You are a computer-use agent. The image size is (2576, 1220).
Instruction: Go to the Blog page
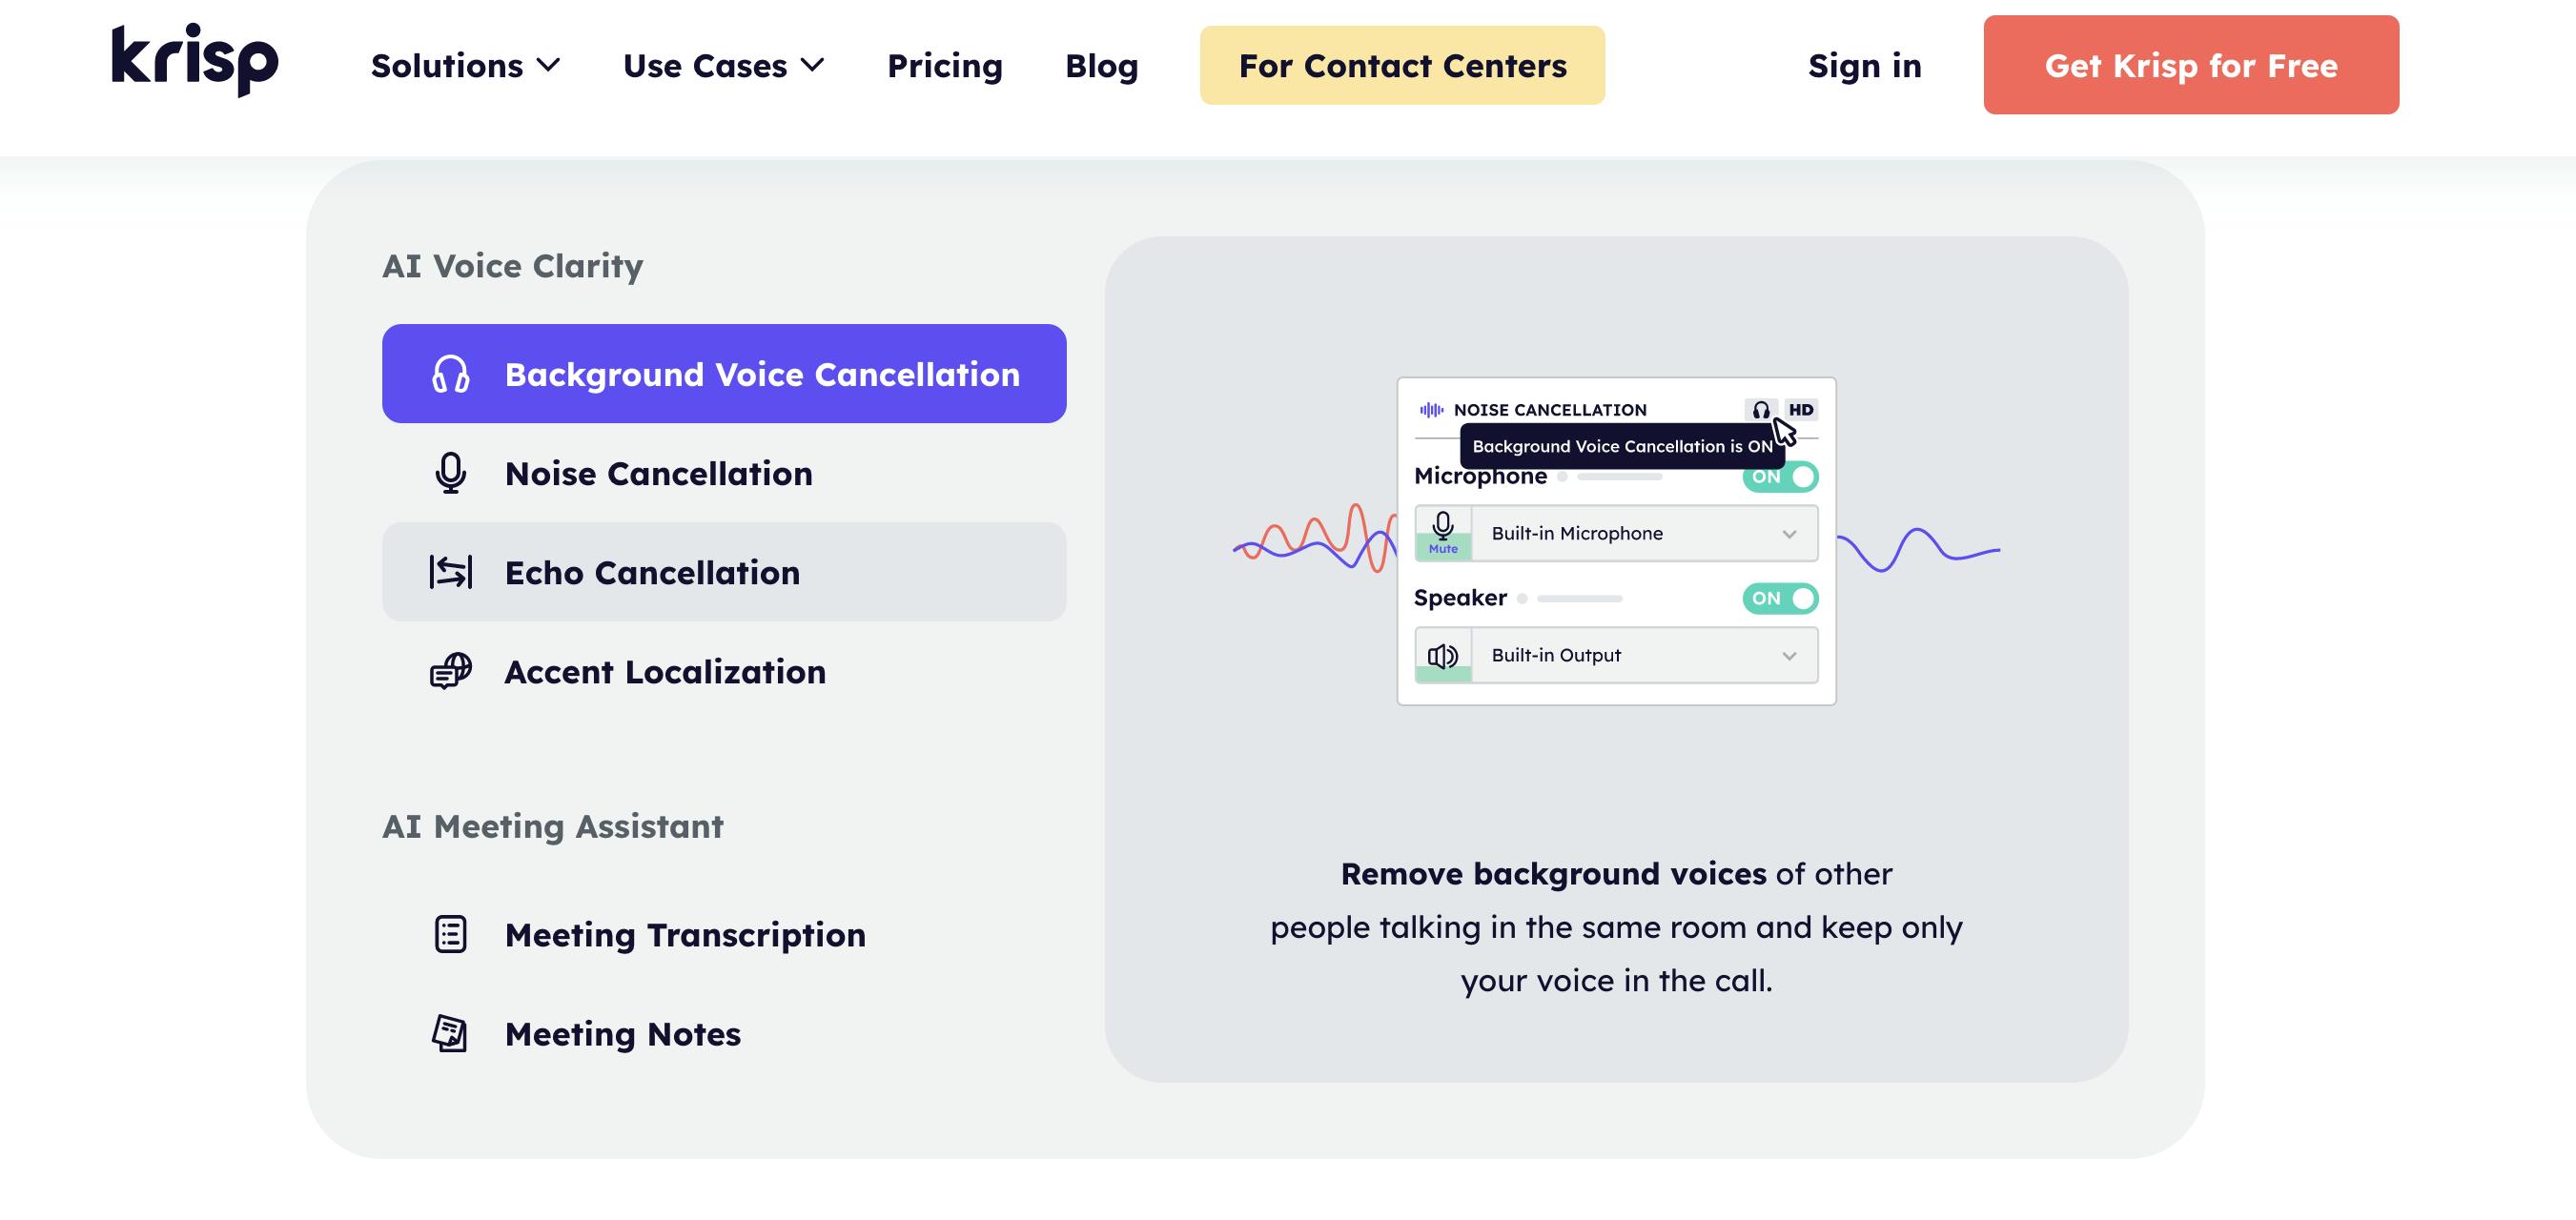pyautogui.click(x=1101, y=66)
